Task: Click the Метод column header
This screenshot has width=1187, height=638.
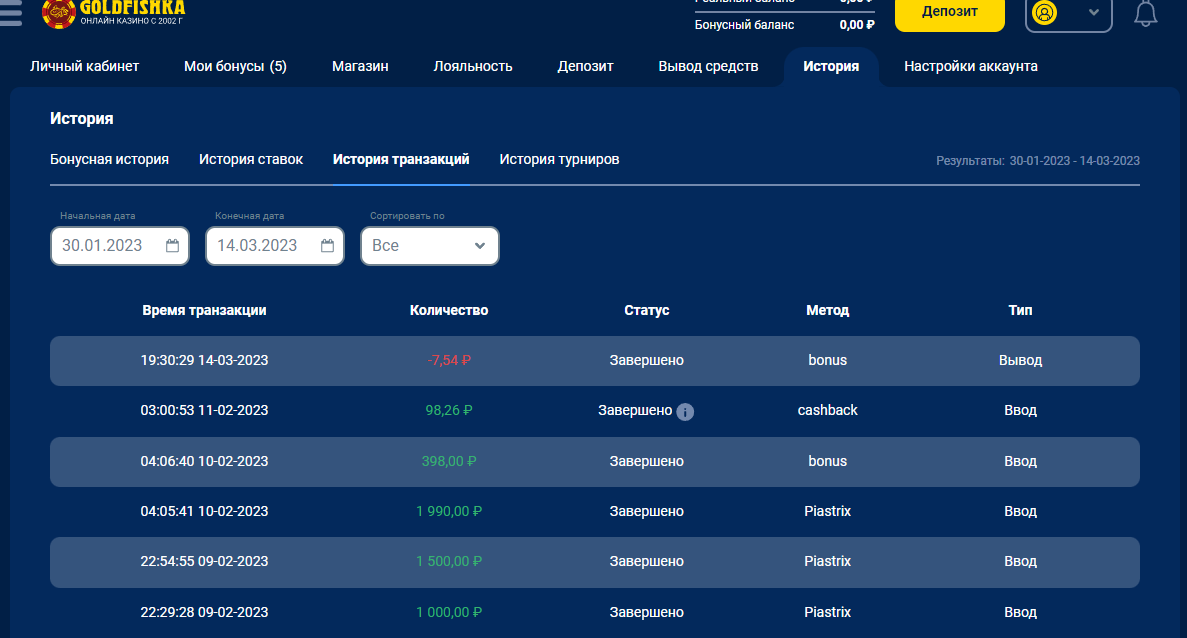Action: coord(827,310)
